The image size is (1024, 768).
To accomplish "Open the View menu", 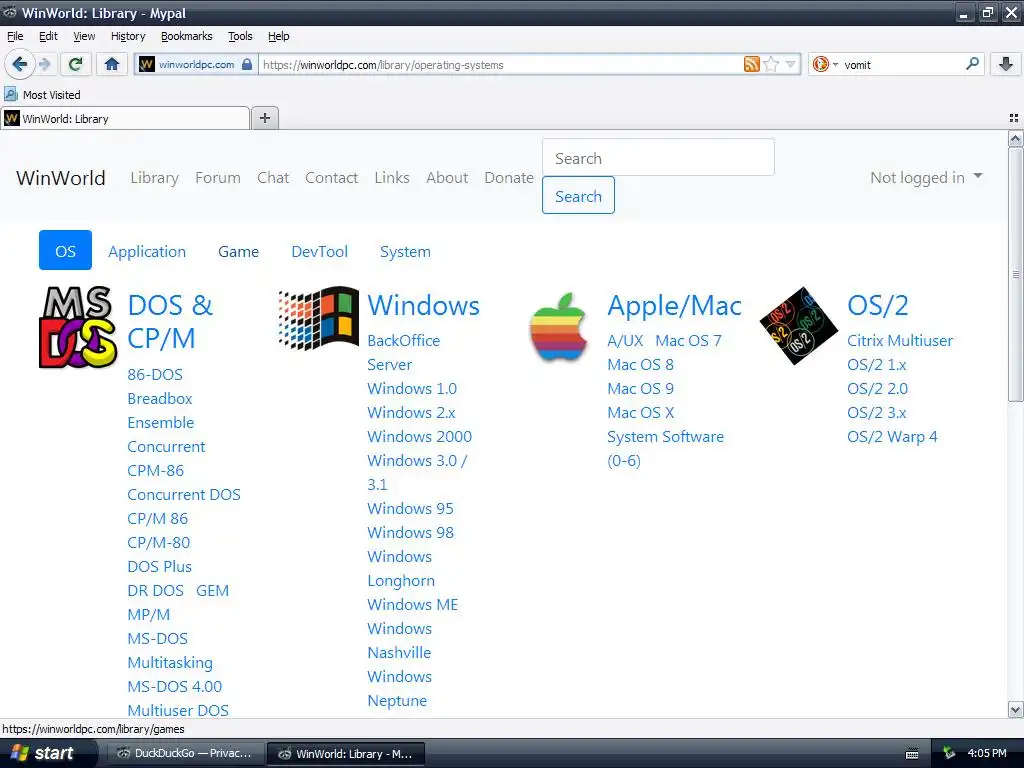I will click(84, 36).
